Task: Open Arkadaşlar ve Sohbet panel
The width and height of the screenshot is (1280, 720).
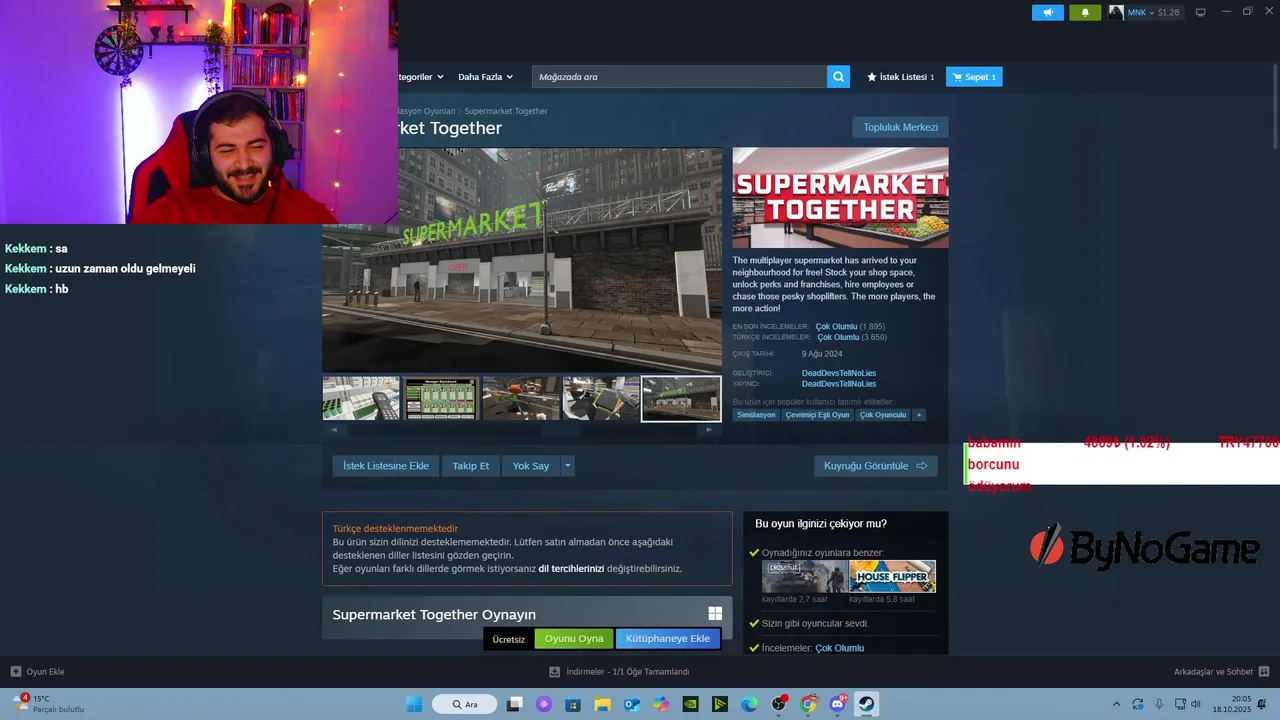Action: (x=1221, y=672)
